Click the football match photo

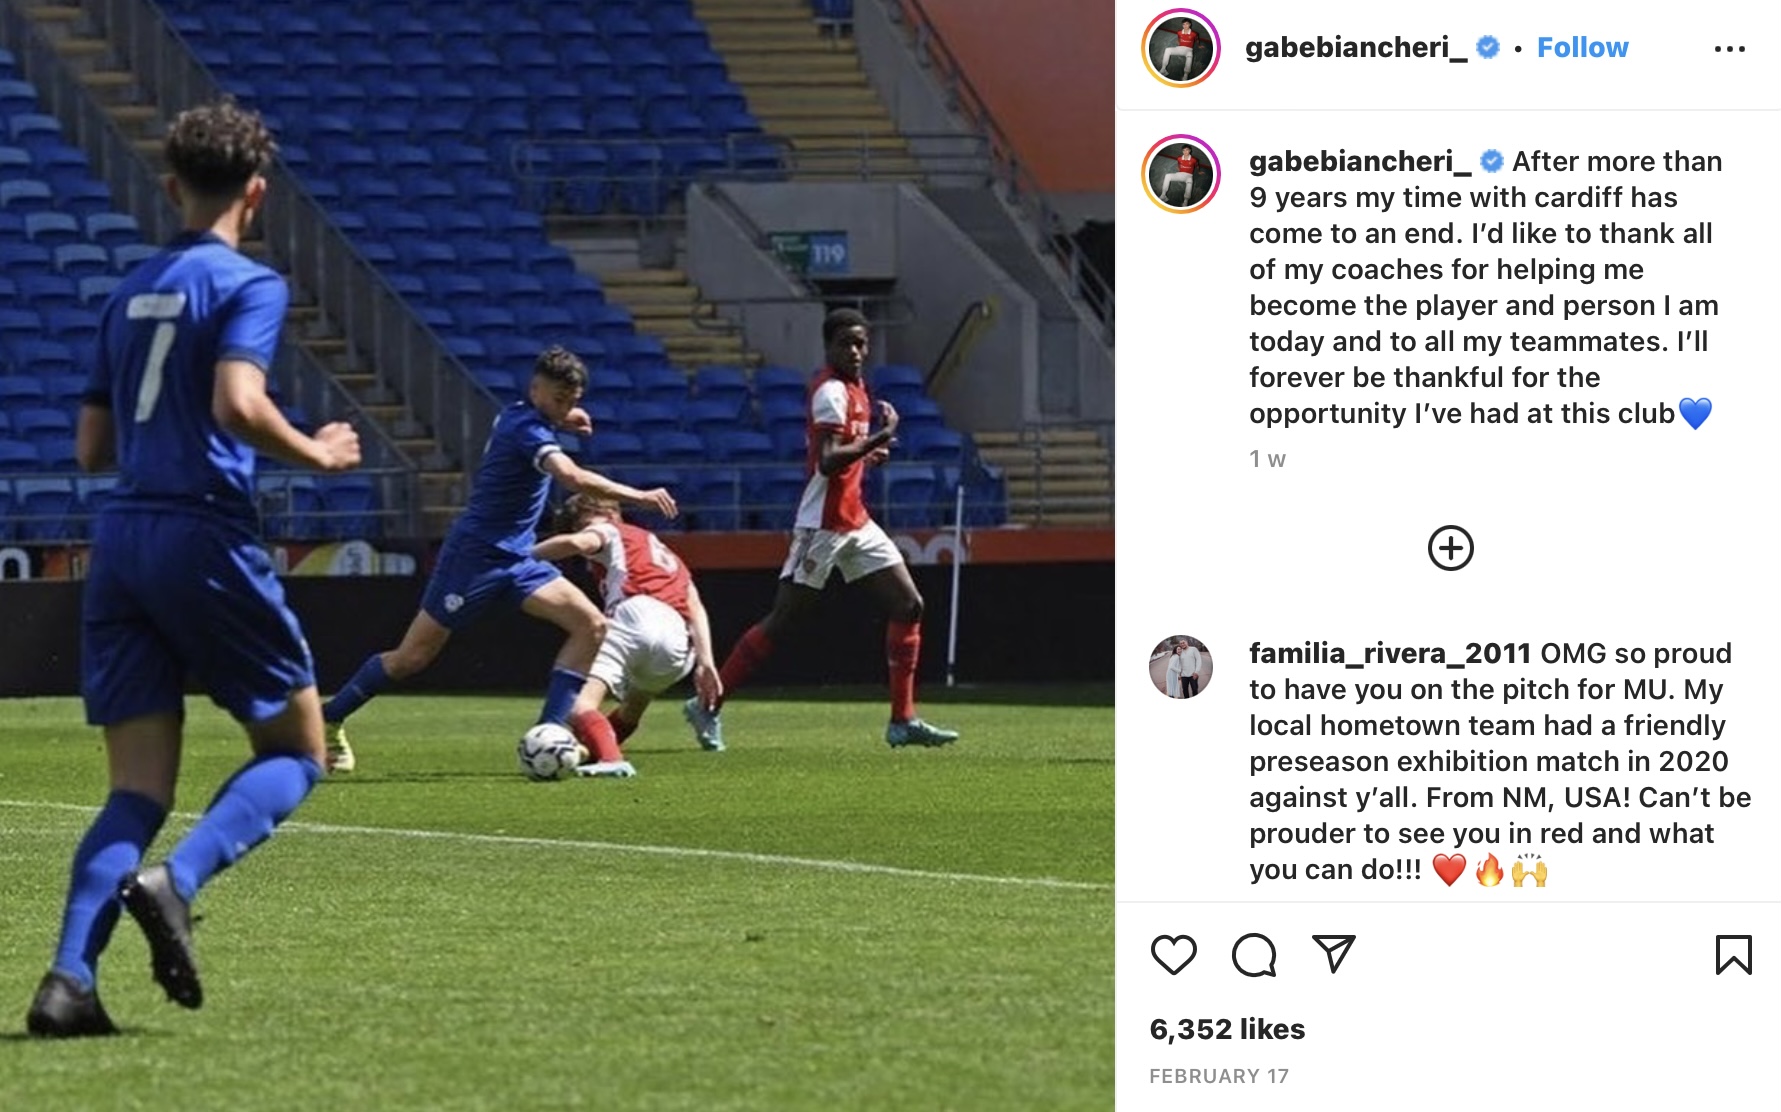[557, 556]
